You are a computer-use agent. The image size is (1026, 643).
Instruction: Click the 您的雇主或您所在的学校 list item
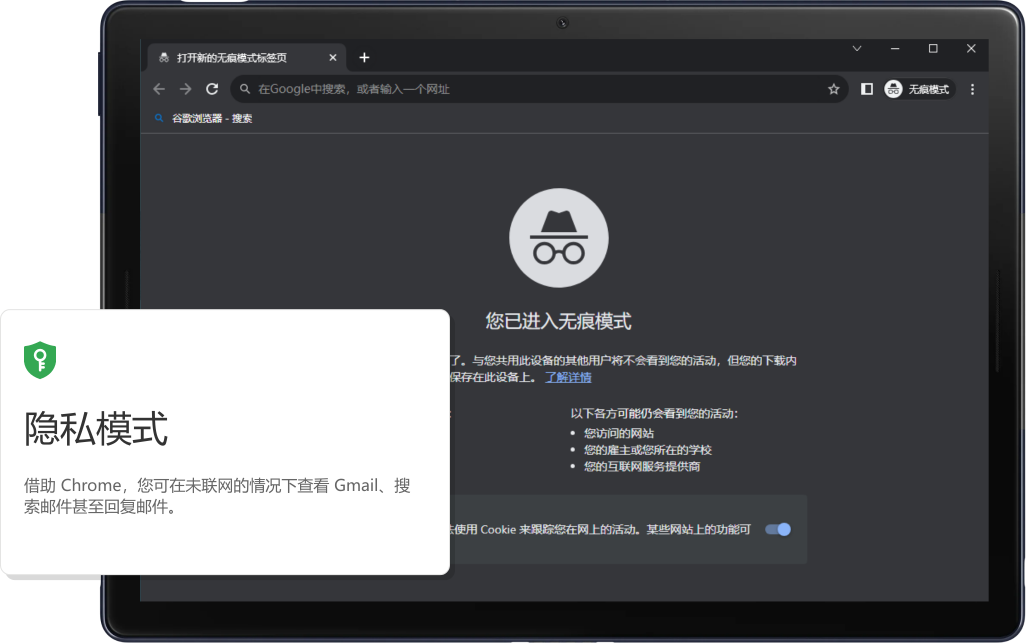click(x=648, y=450)
